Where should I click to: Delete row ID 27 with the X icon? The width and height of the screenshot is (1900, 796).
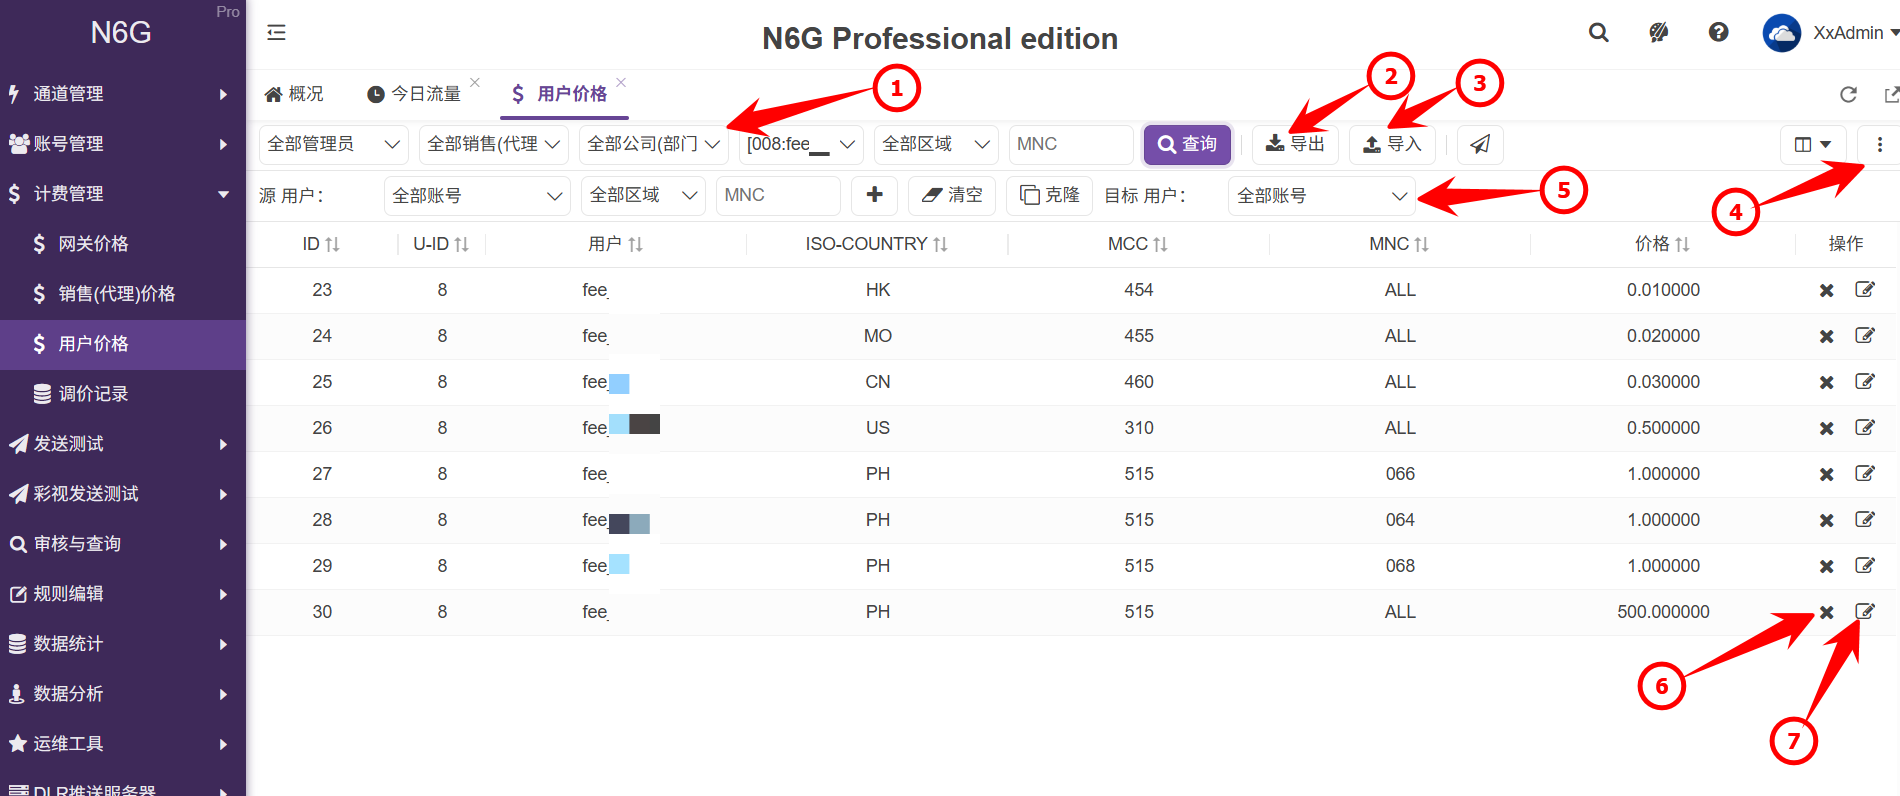1826,474
